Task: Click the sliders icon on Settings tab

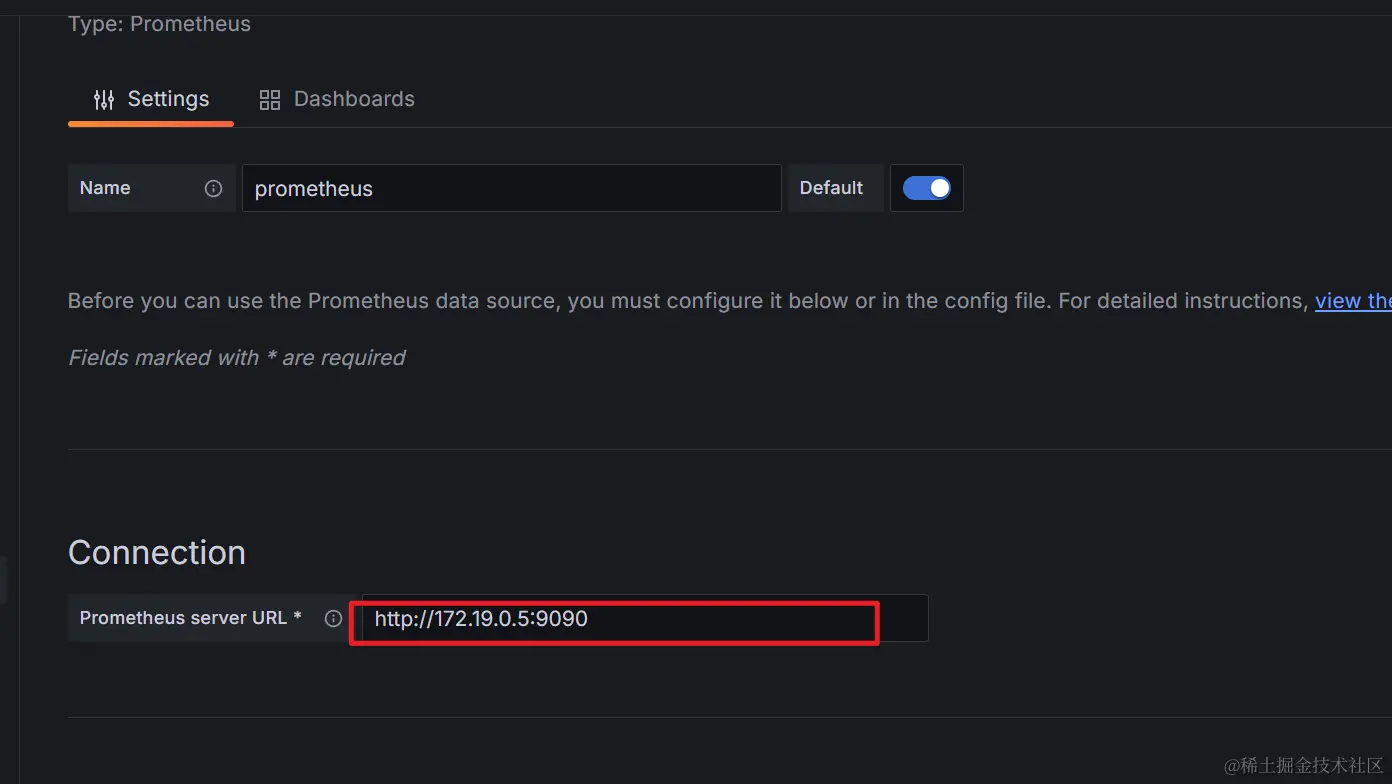Action: pyautogui.click(x=104, y=99)
